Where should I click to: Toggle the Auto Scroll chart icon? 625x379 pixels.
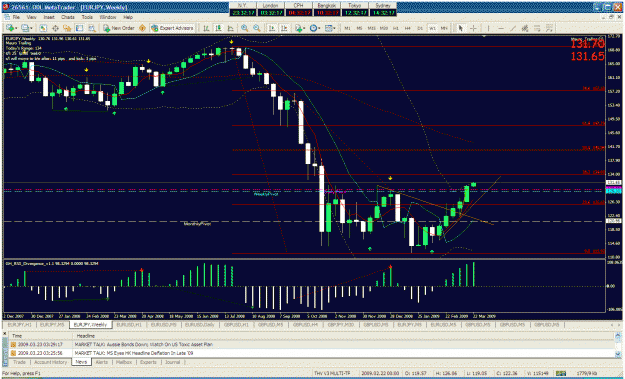pyautogui.click(x=271, y=28)
